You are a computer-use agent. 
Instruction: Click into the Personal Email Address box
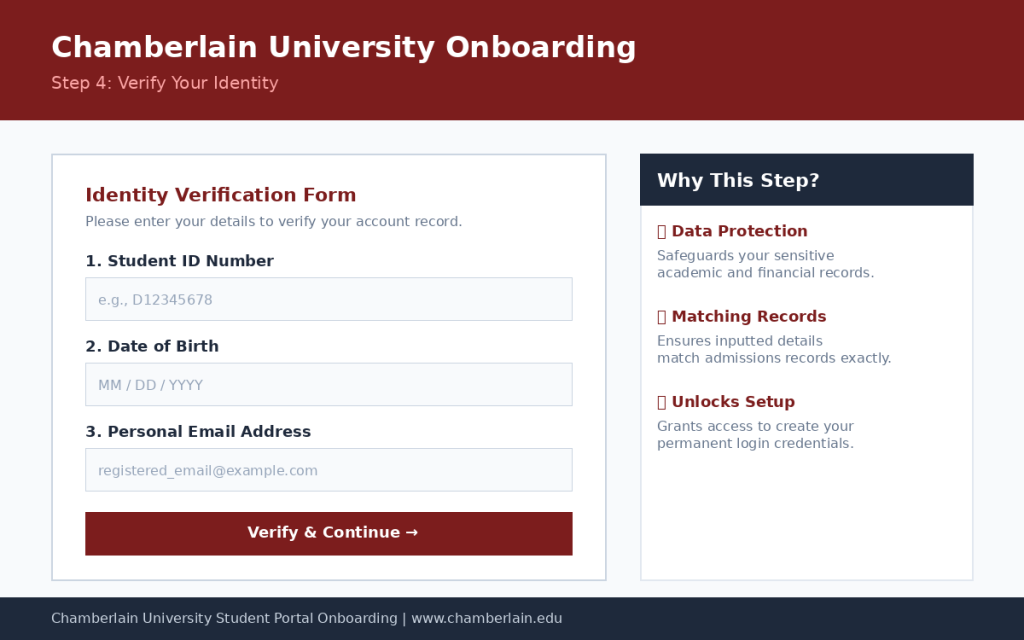(328, 470)
